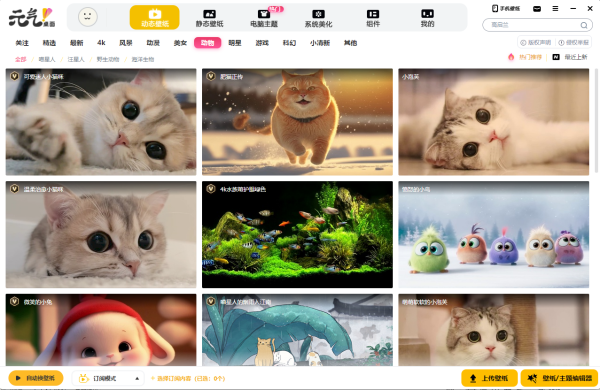Click the aquarium fish tank wallpaper thumbnail
This screenshot has height=390, width=600.
(297, 235)
